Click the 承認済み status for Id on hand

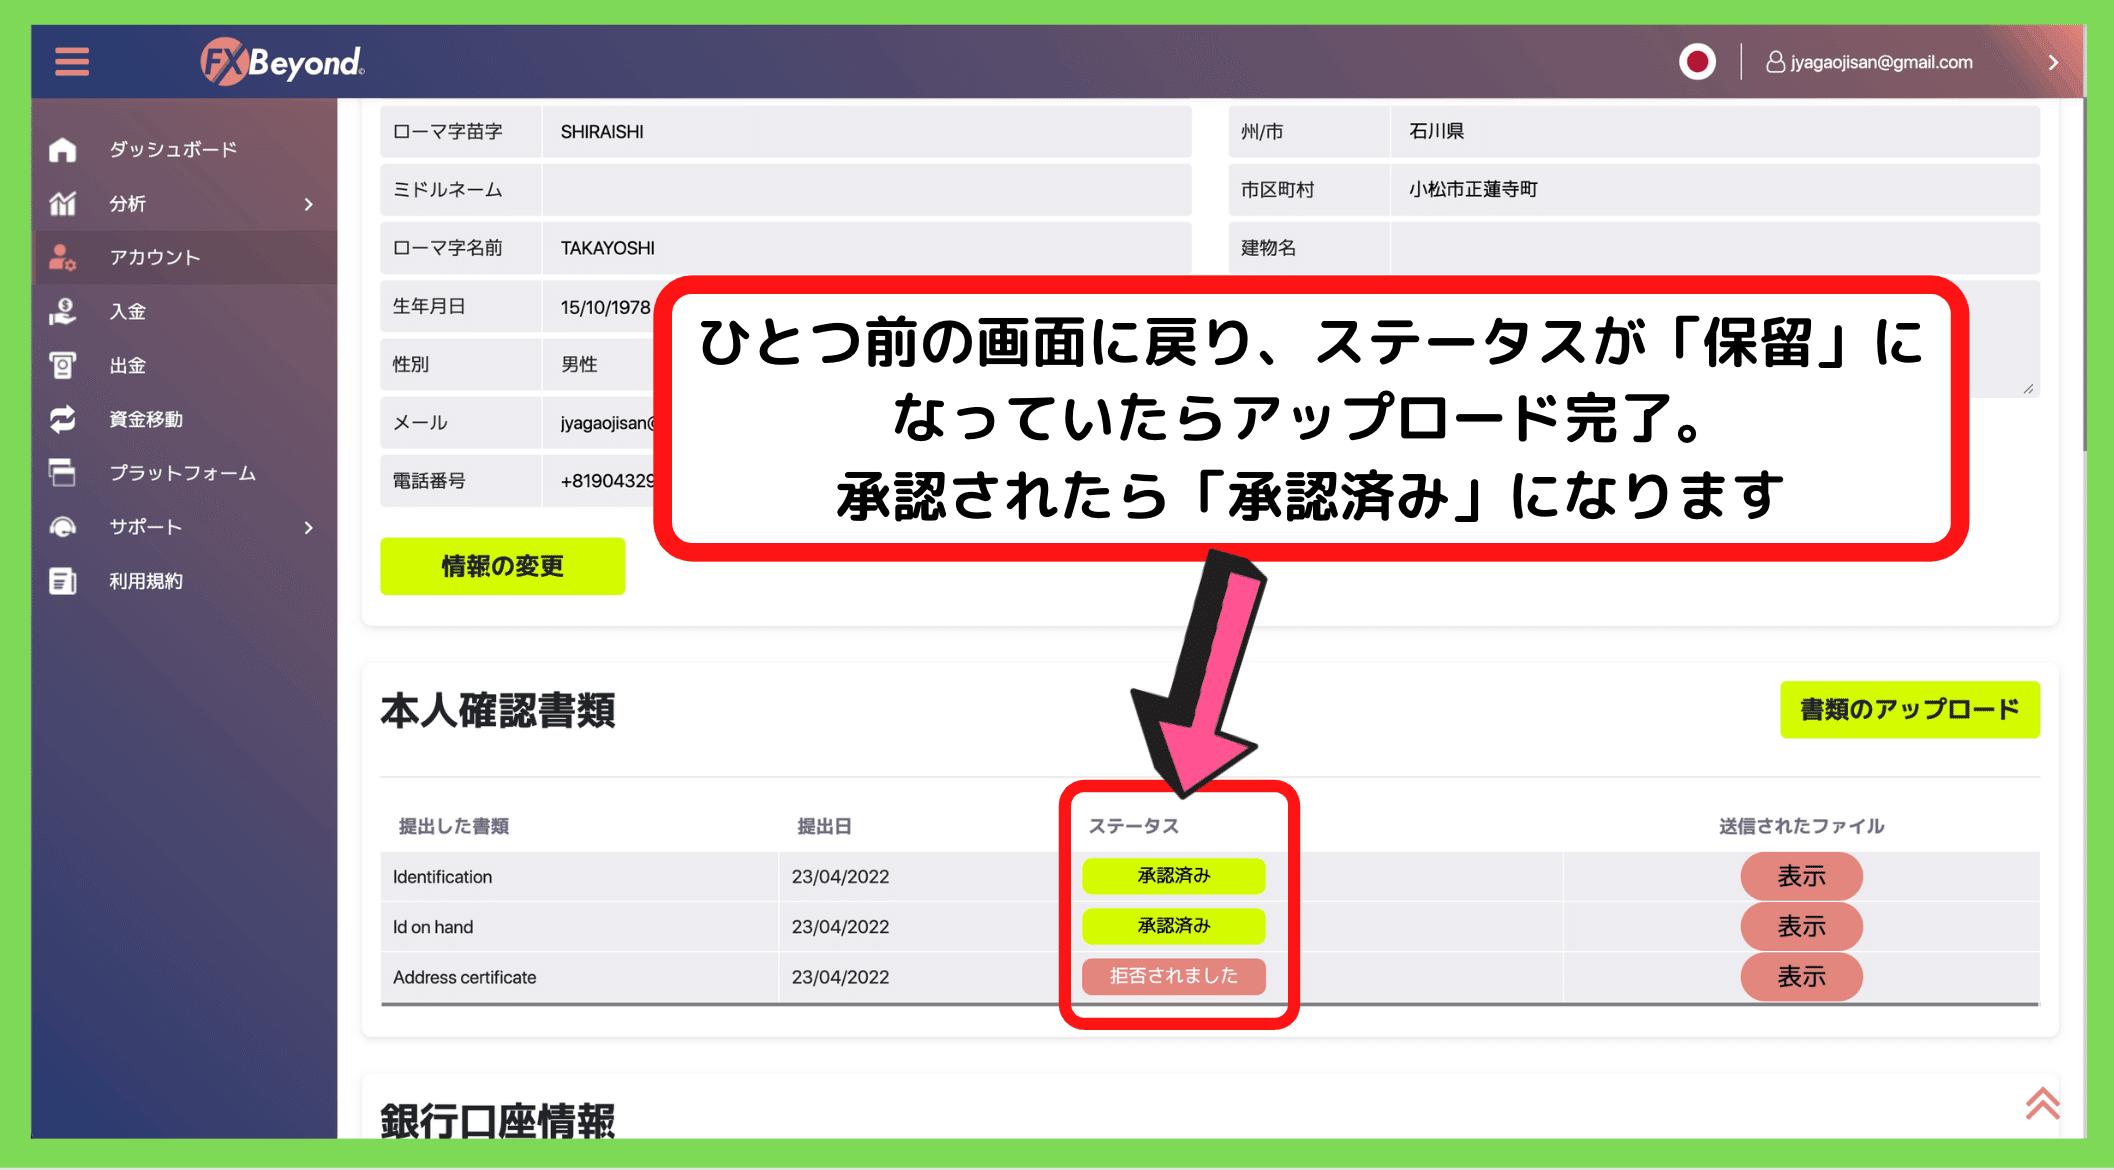point(1173,926)
